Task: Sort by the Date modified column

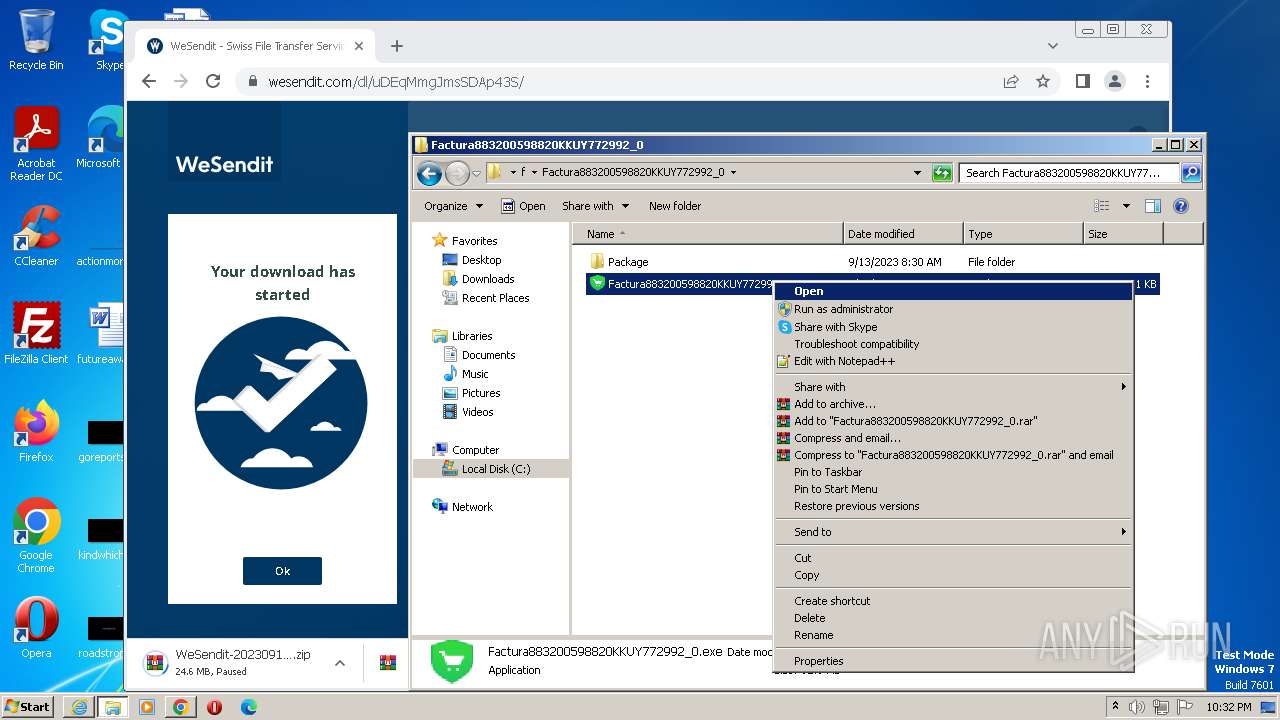Action: (903, 234)
